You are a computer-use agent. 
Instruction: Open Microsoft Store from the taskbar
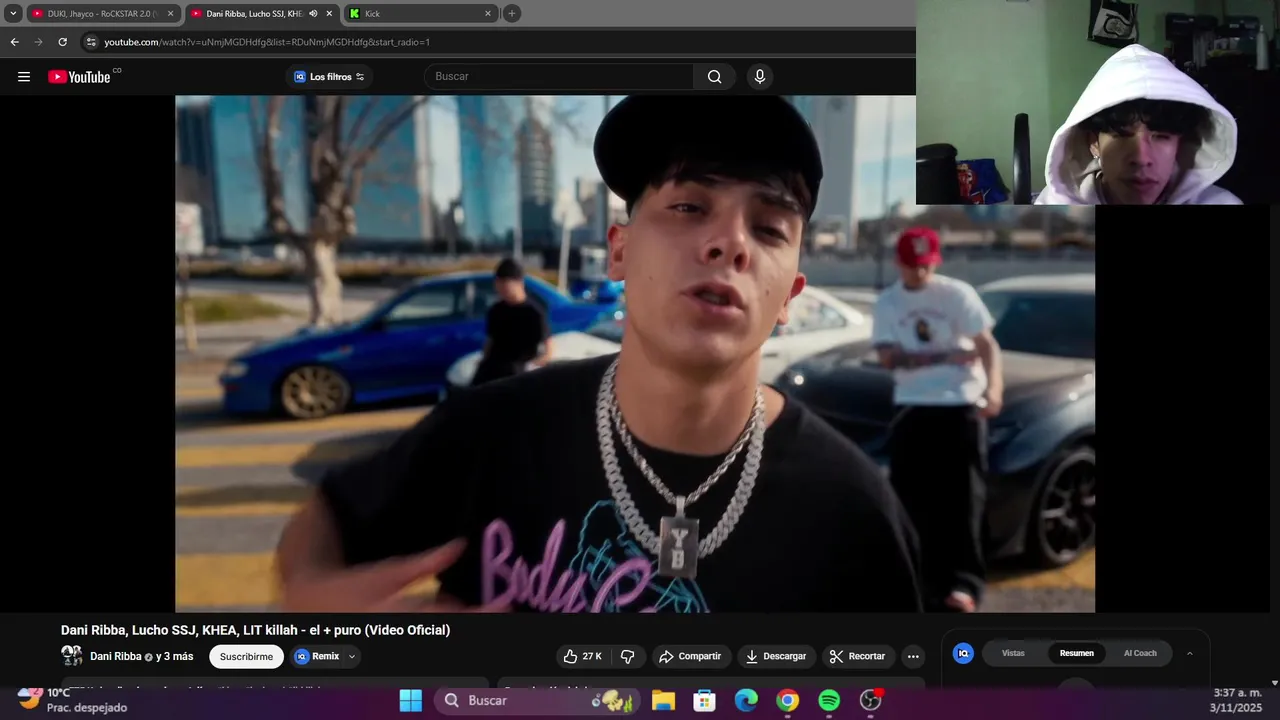[x=705, y=700]
